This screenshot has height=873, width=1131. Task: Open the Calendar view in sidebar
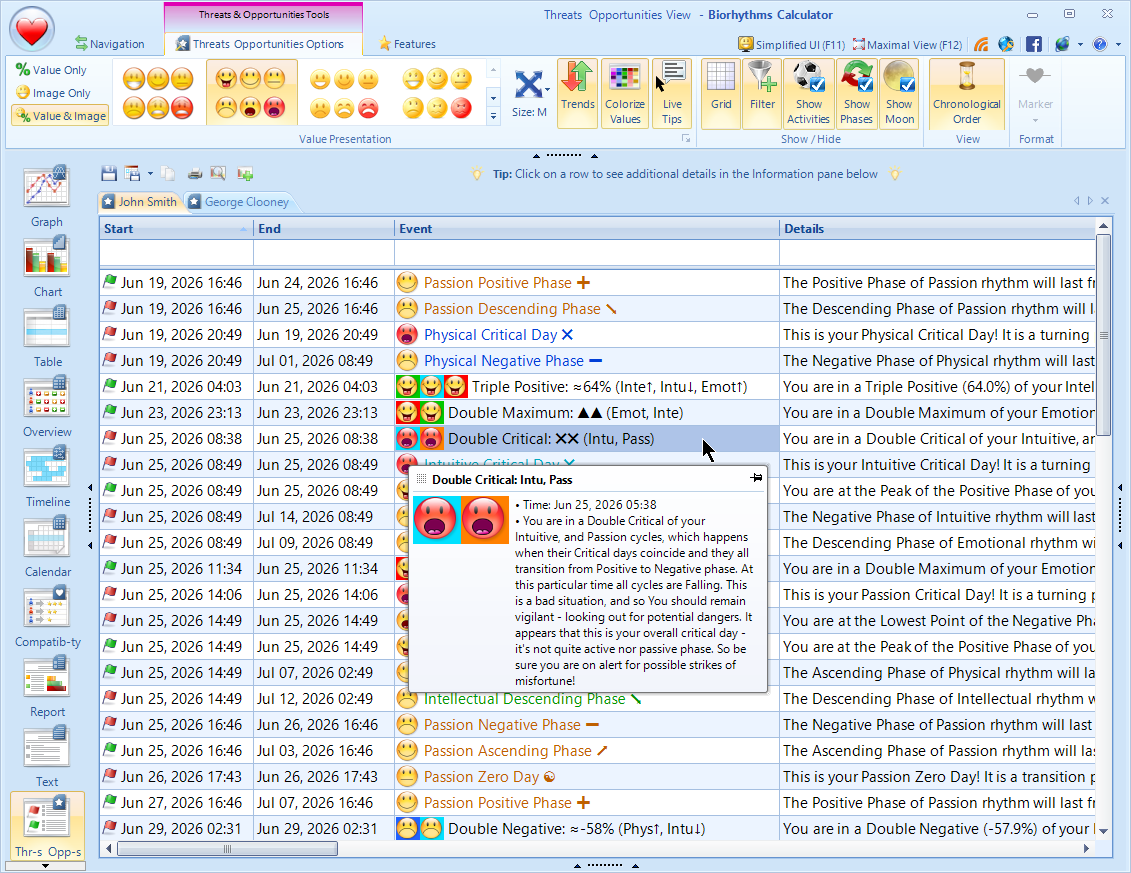click(46, 546)
